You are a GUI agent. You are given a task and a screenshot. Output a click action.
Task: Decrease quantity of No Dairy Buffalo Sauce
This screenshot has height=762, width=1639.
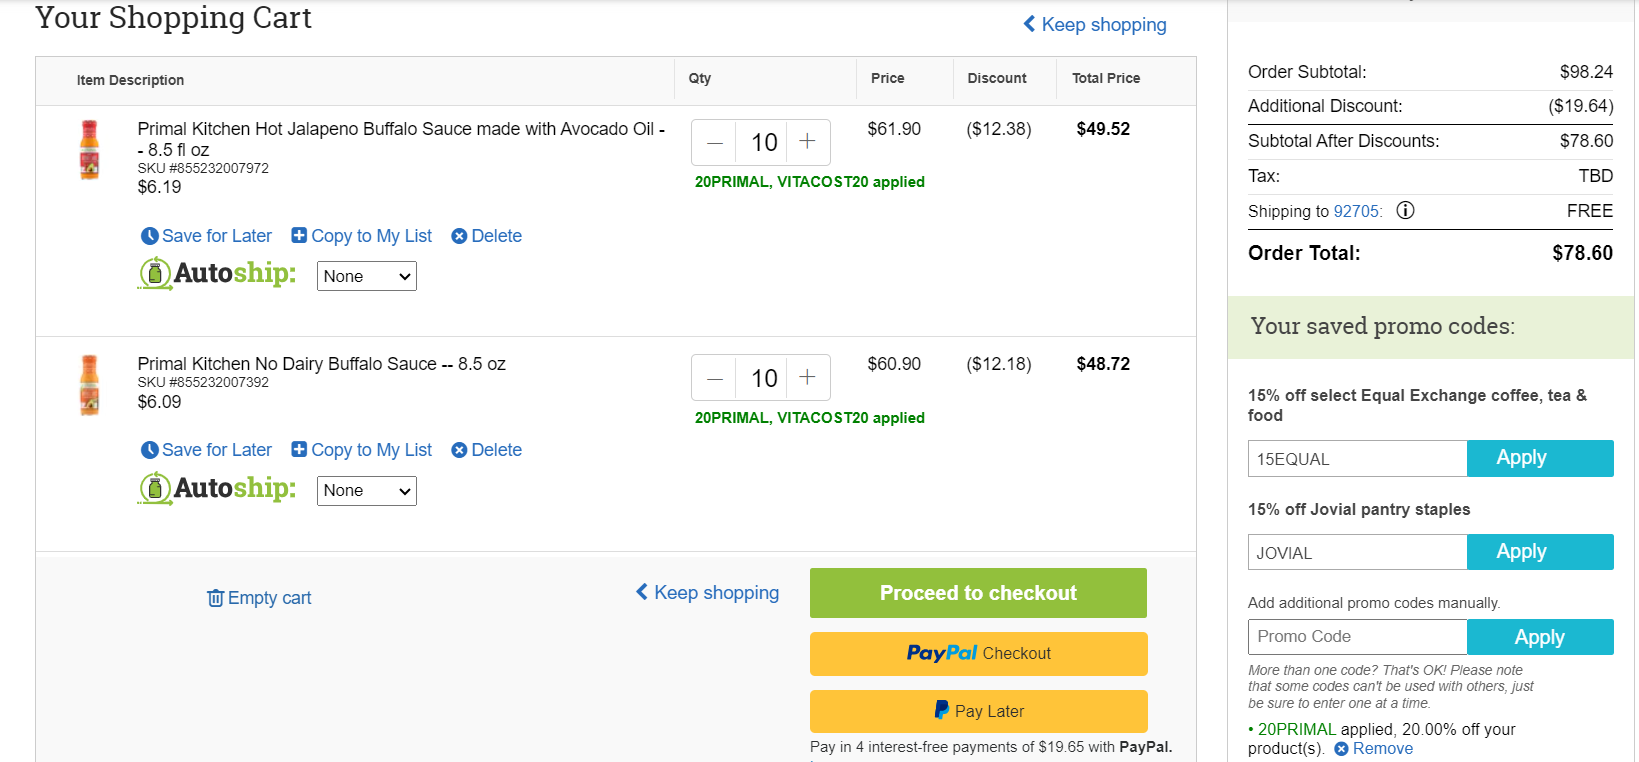(x=714, y=377)
